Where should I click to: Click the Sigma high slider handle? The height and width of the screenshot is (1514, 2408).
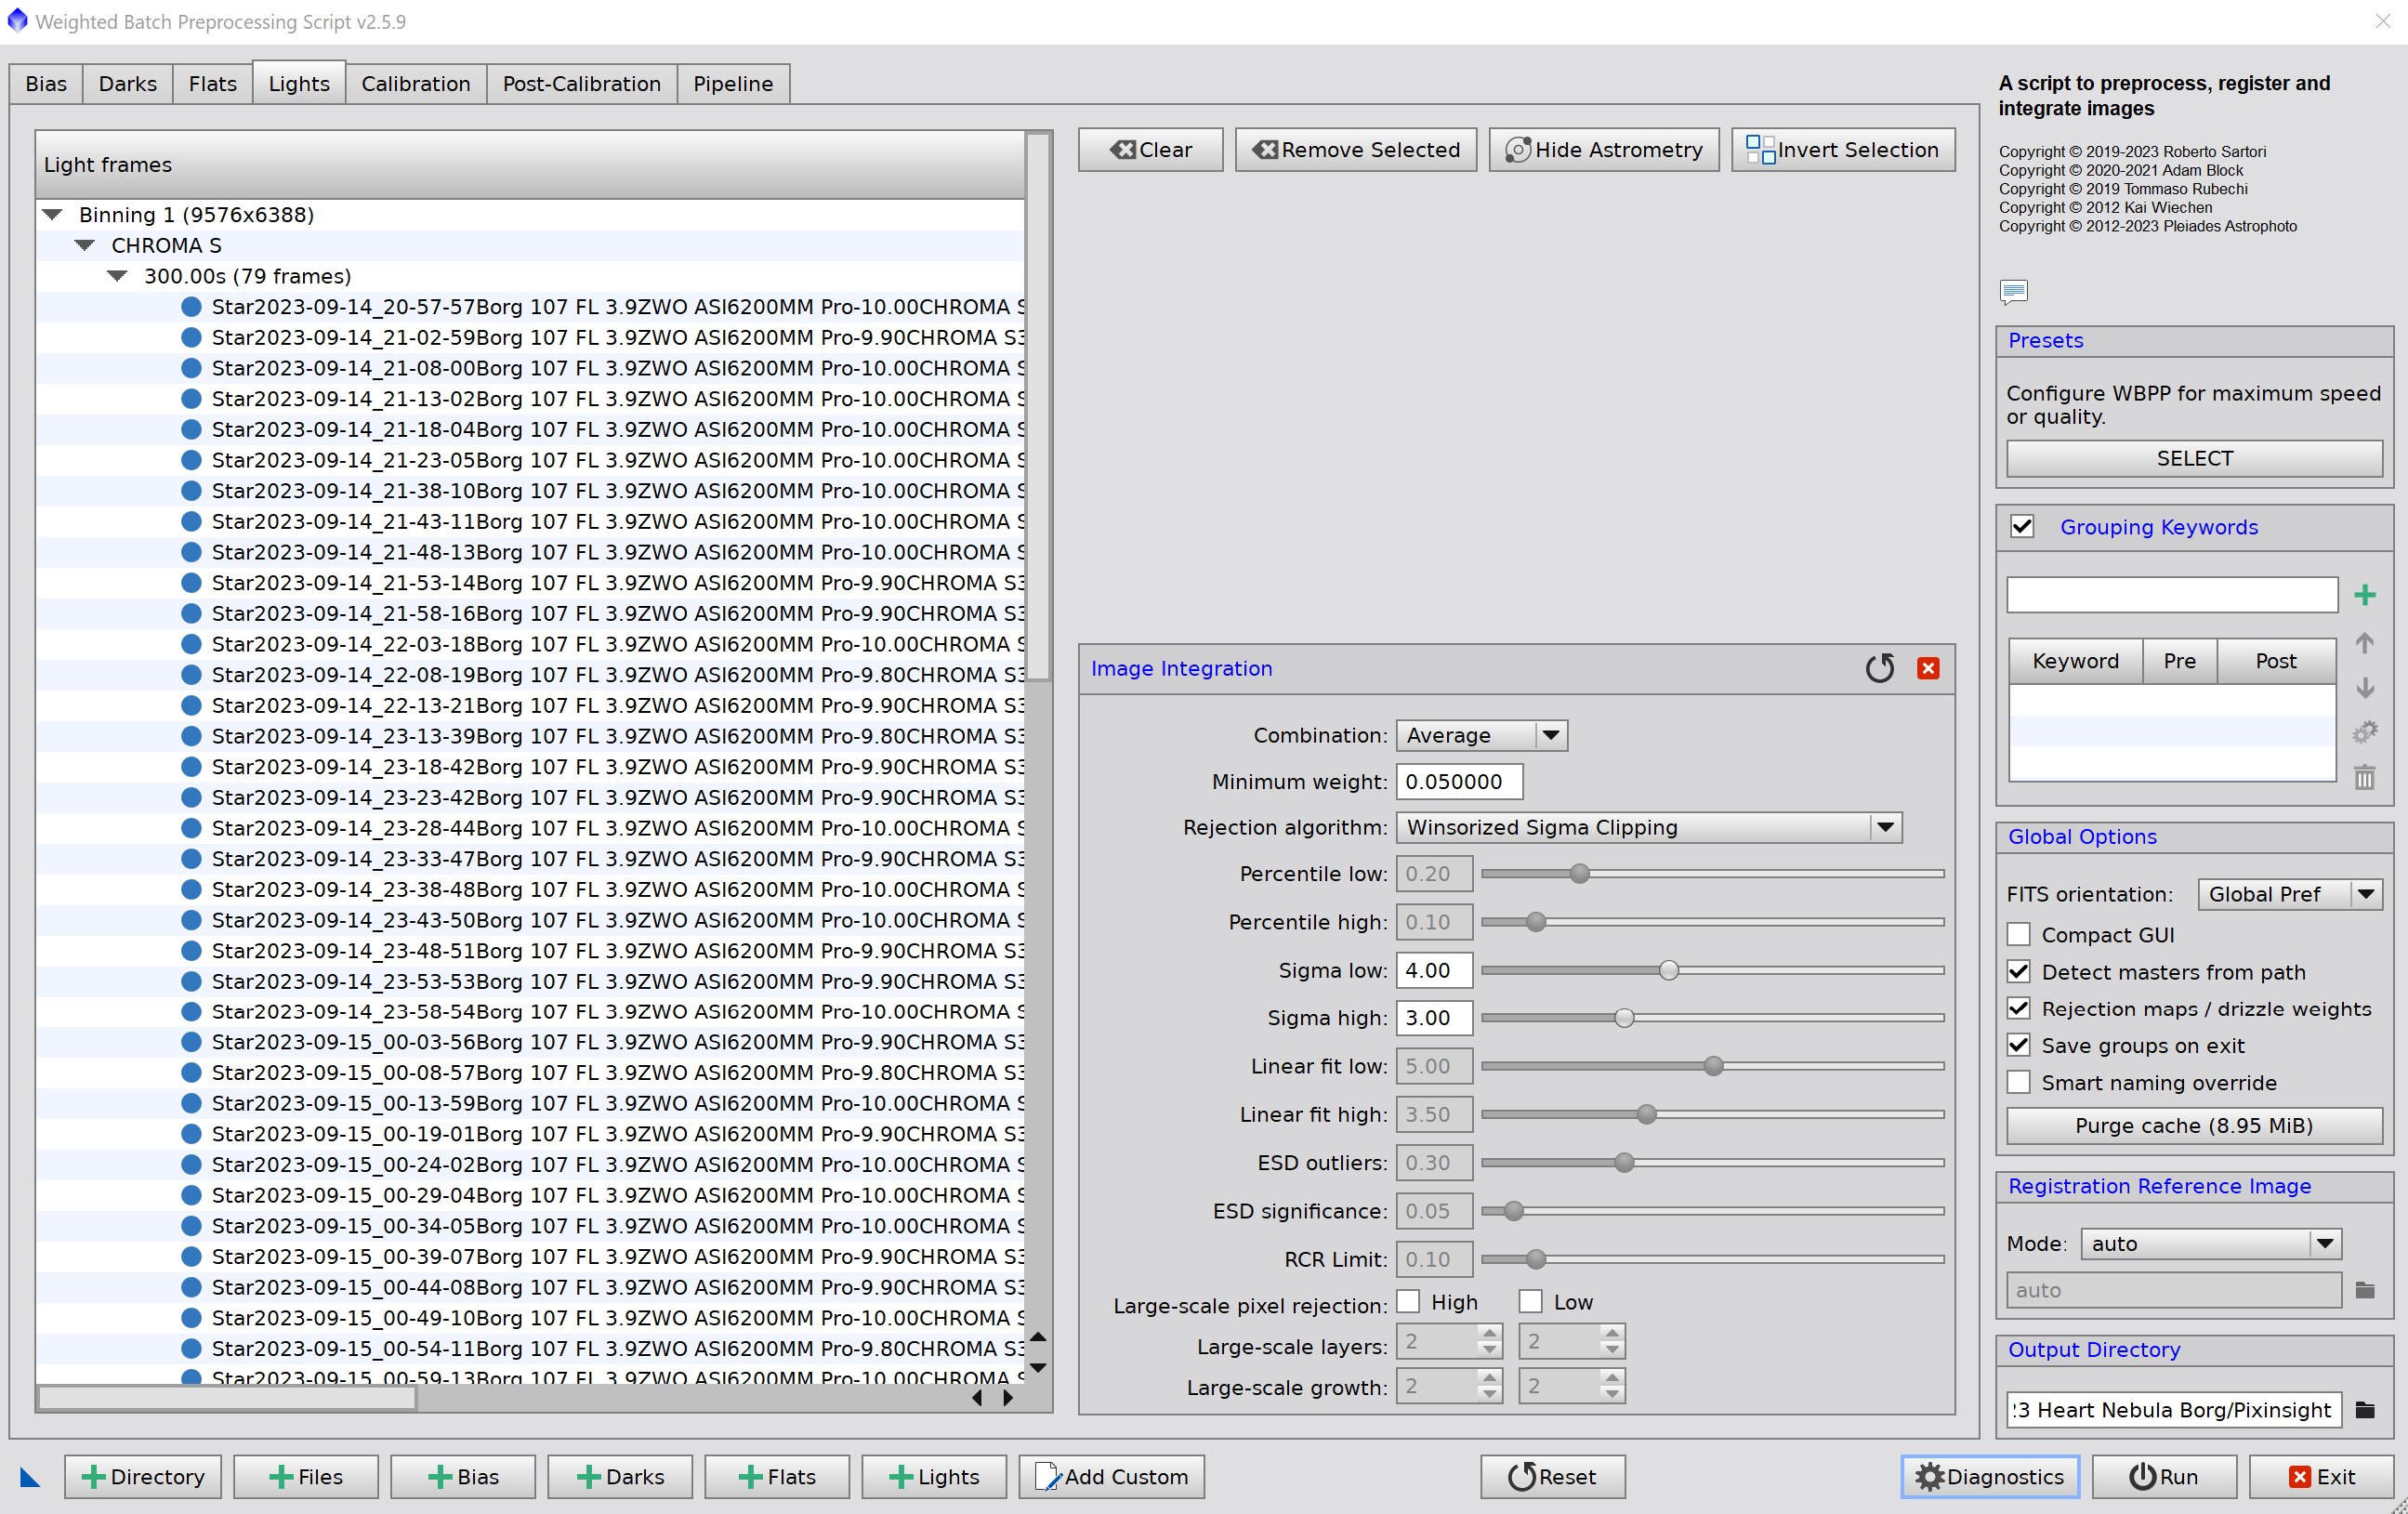click(x=1624, y=1018)
